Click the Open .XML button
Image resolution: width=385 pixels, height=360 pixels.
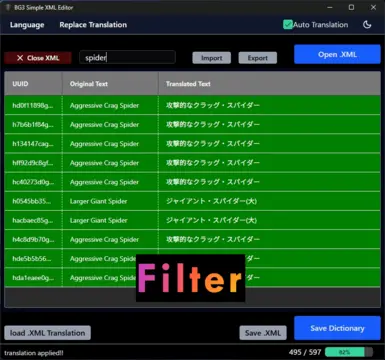337,54
